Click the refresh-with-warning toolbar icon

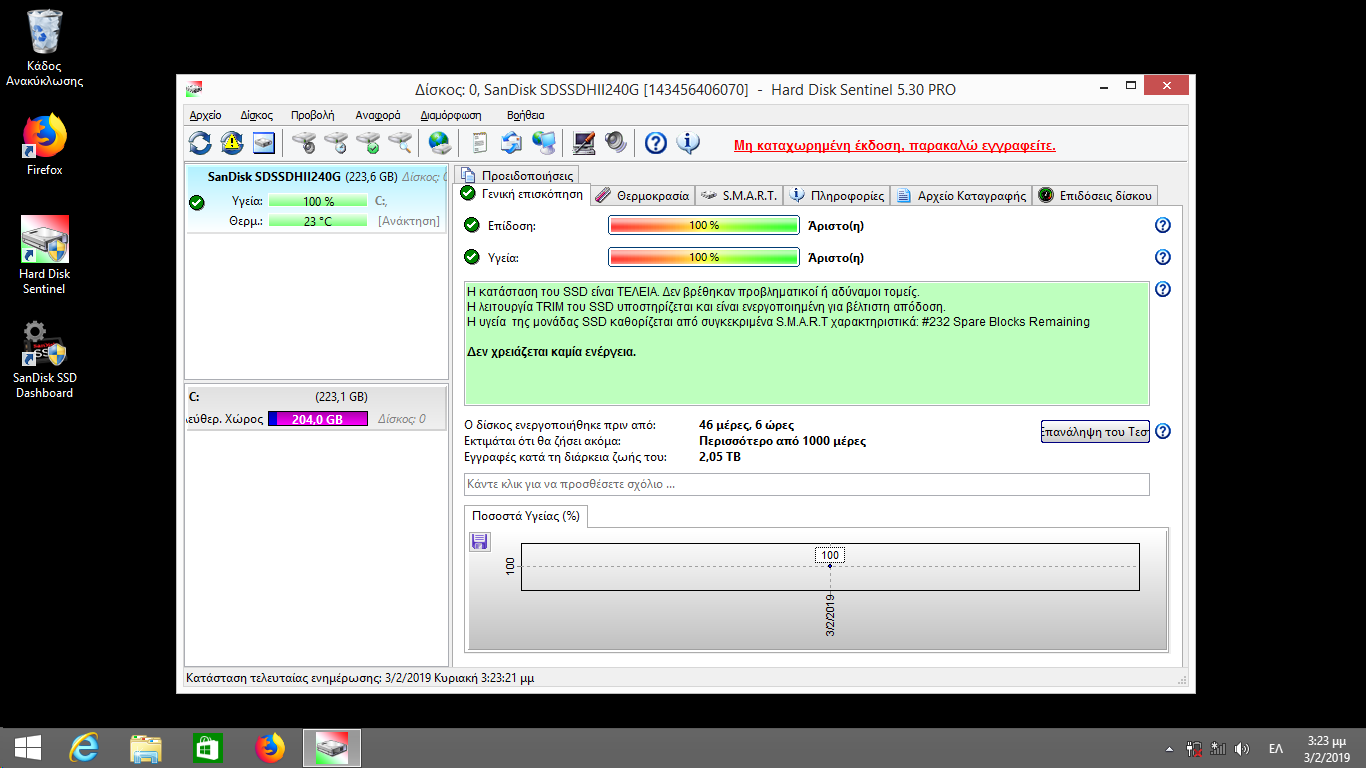232,143
